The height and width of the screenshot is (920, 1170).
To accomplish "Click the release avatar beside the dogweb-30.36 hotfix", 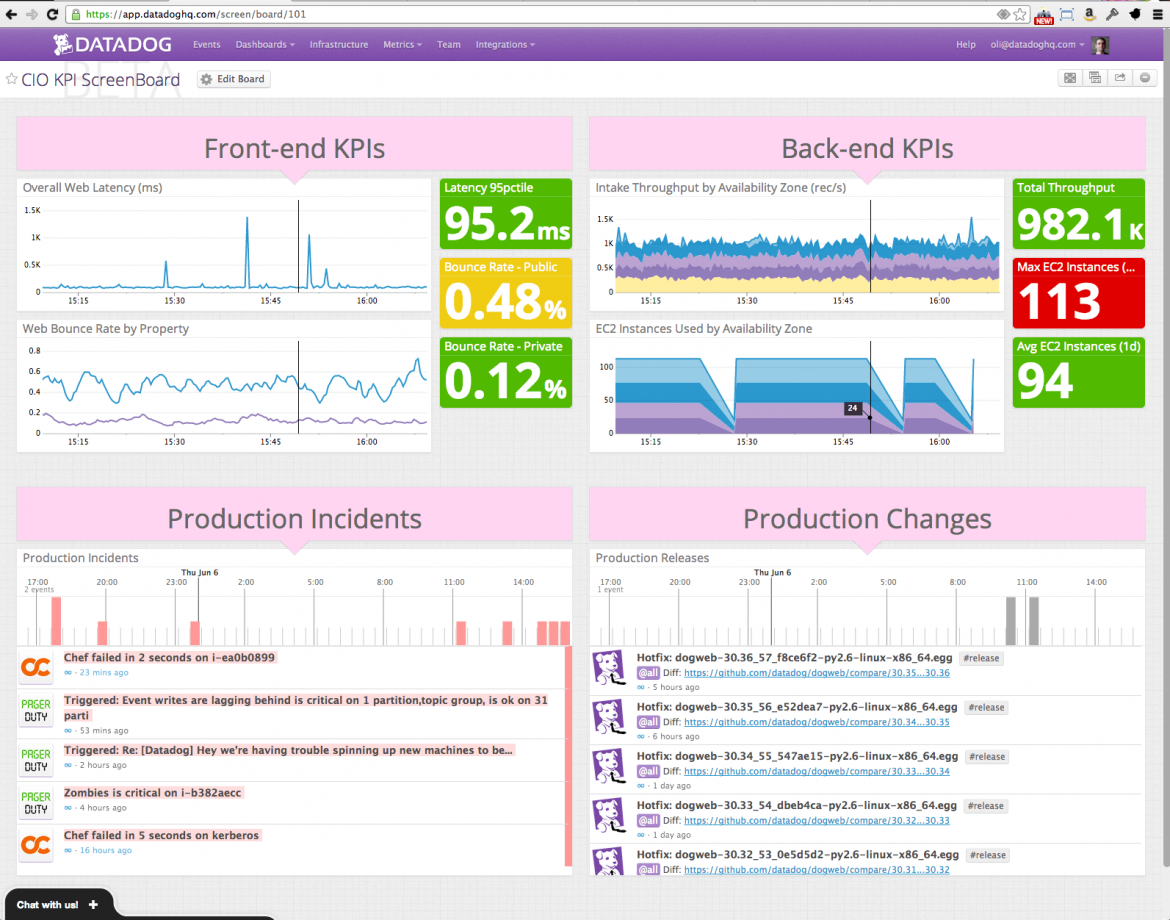I will 609,668.
